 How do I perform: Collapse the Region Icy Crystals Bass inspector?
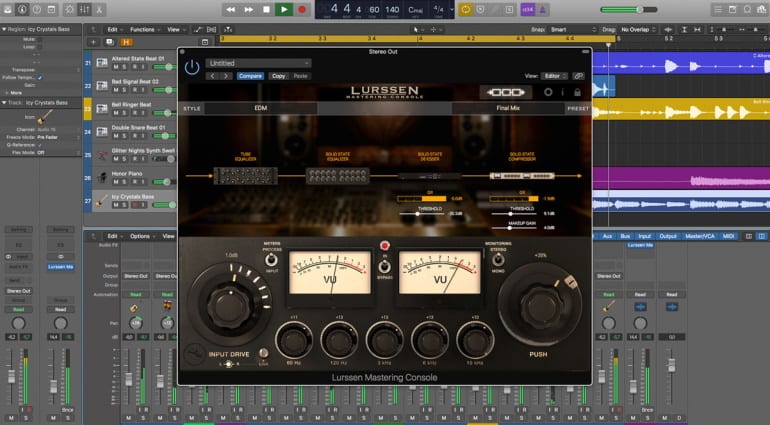(x=4, y=29)
